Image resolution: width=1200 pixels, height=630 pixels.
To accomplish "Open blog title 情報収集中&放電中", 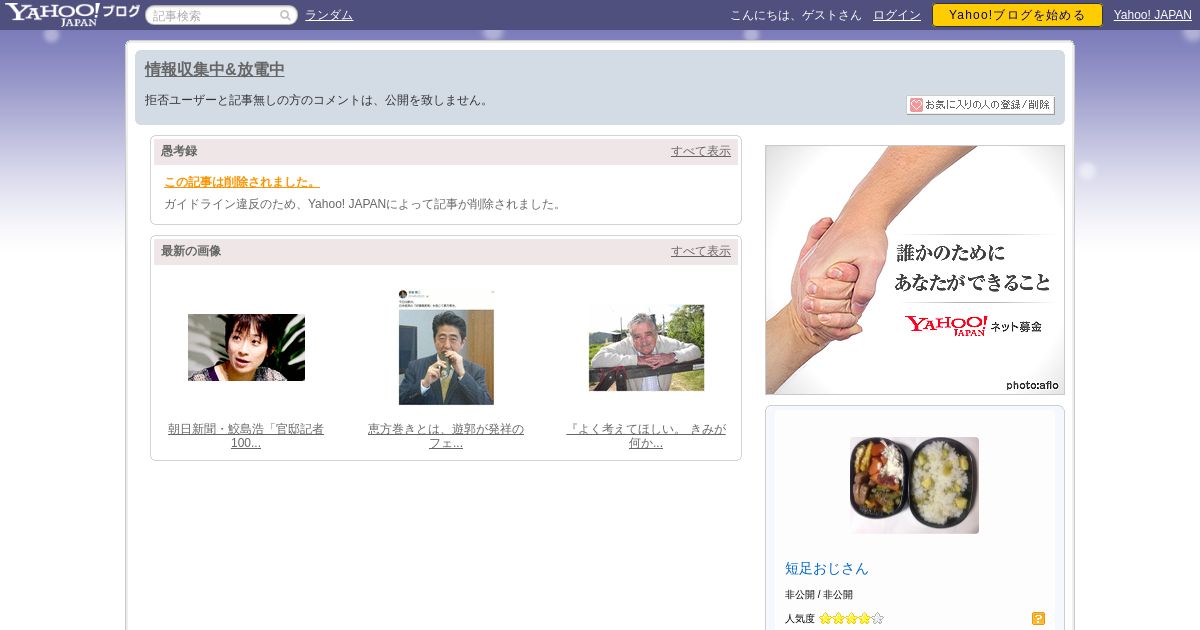I will [215, 70].
